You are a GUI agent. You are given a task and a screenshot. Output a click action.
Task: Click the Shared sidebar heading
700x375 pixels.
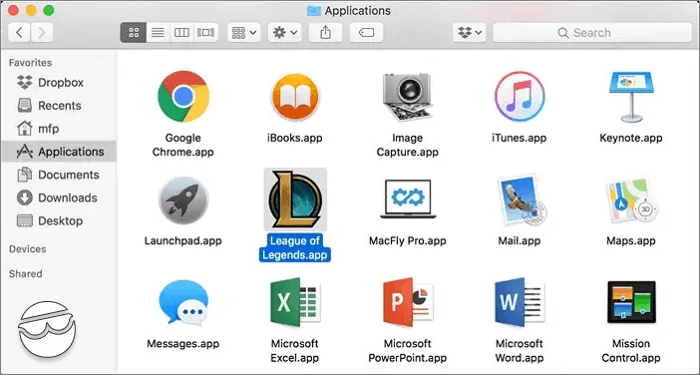pos(25,274)
